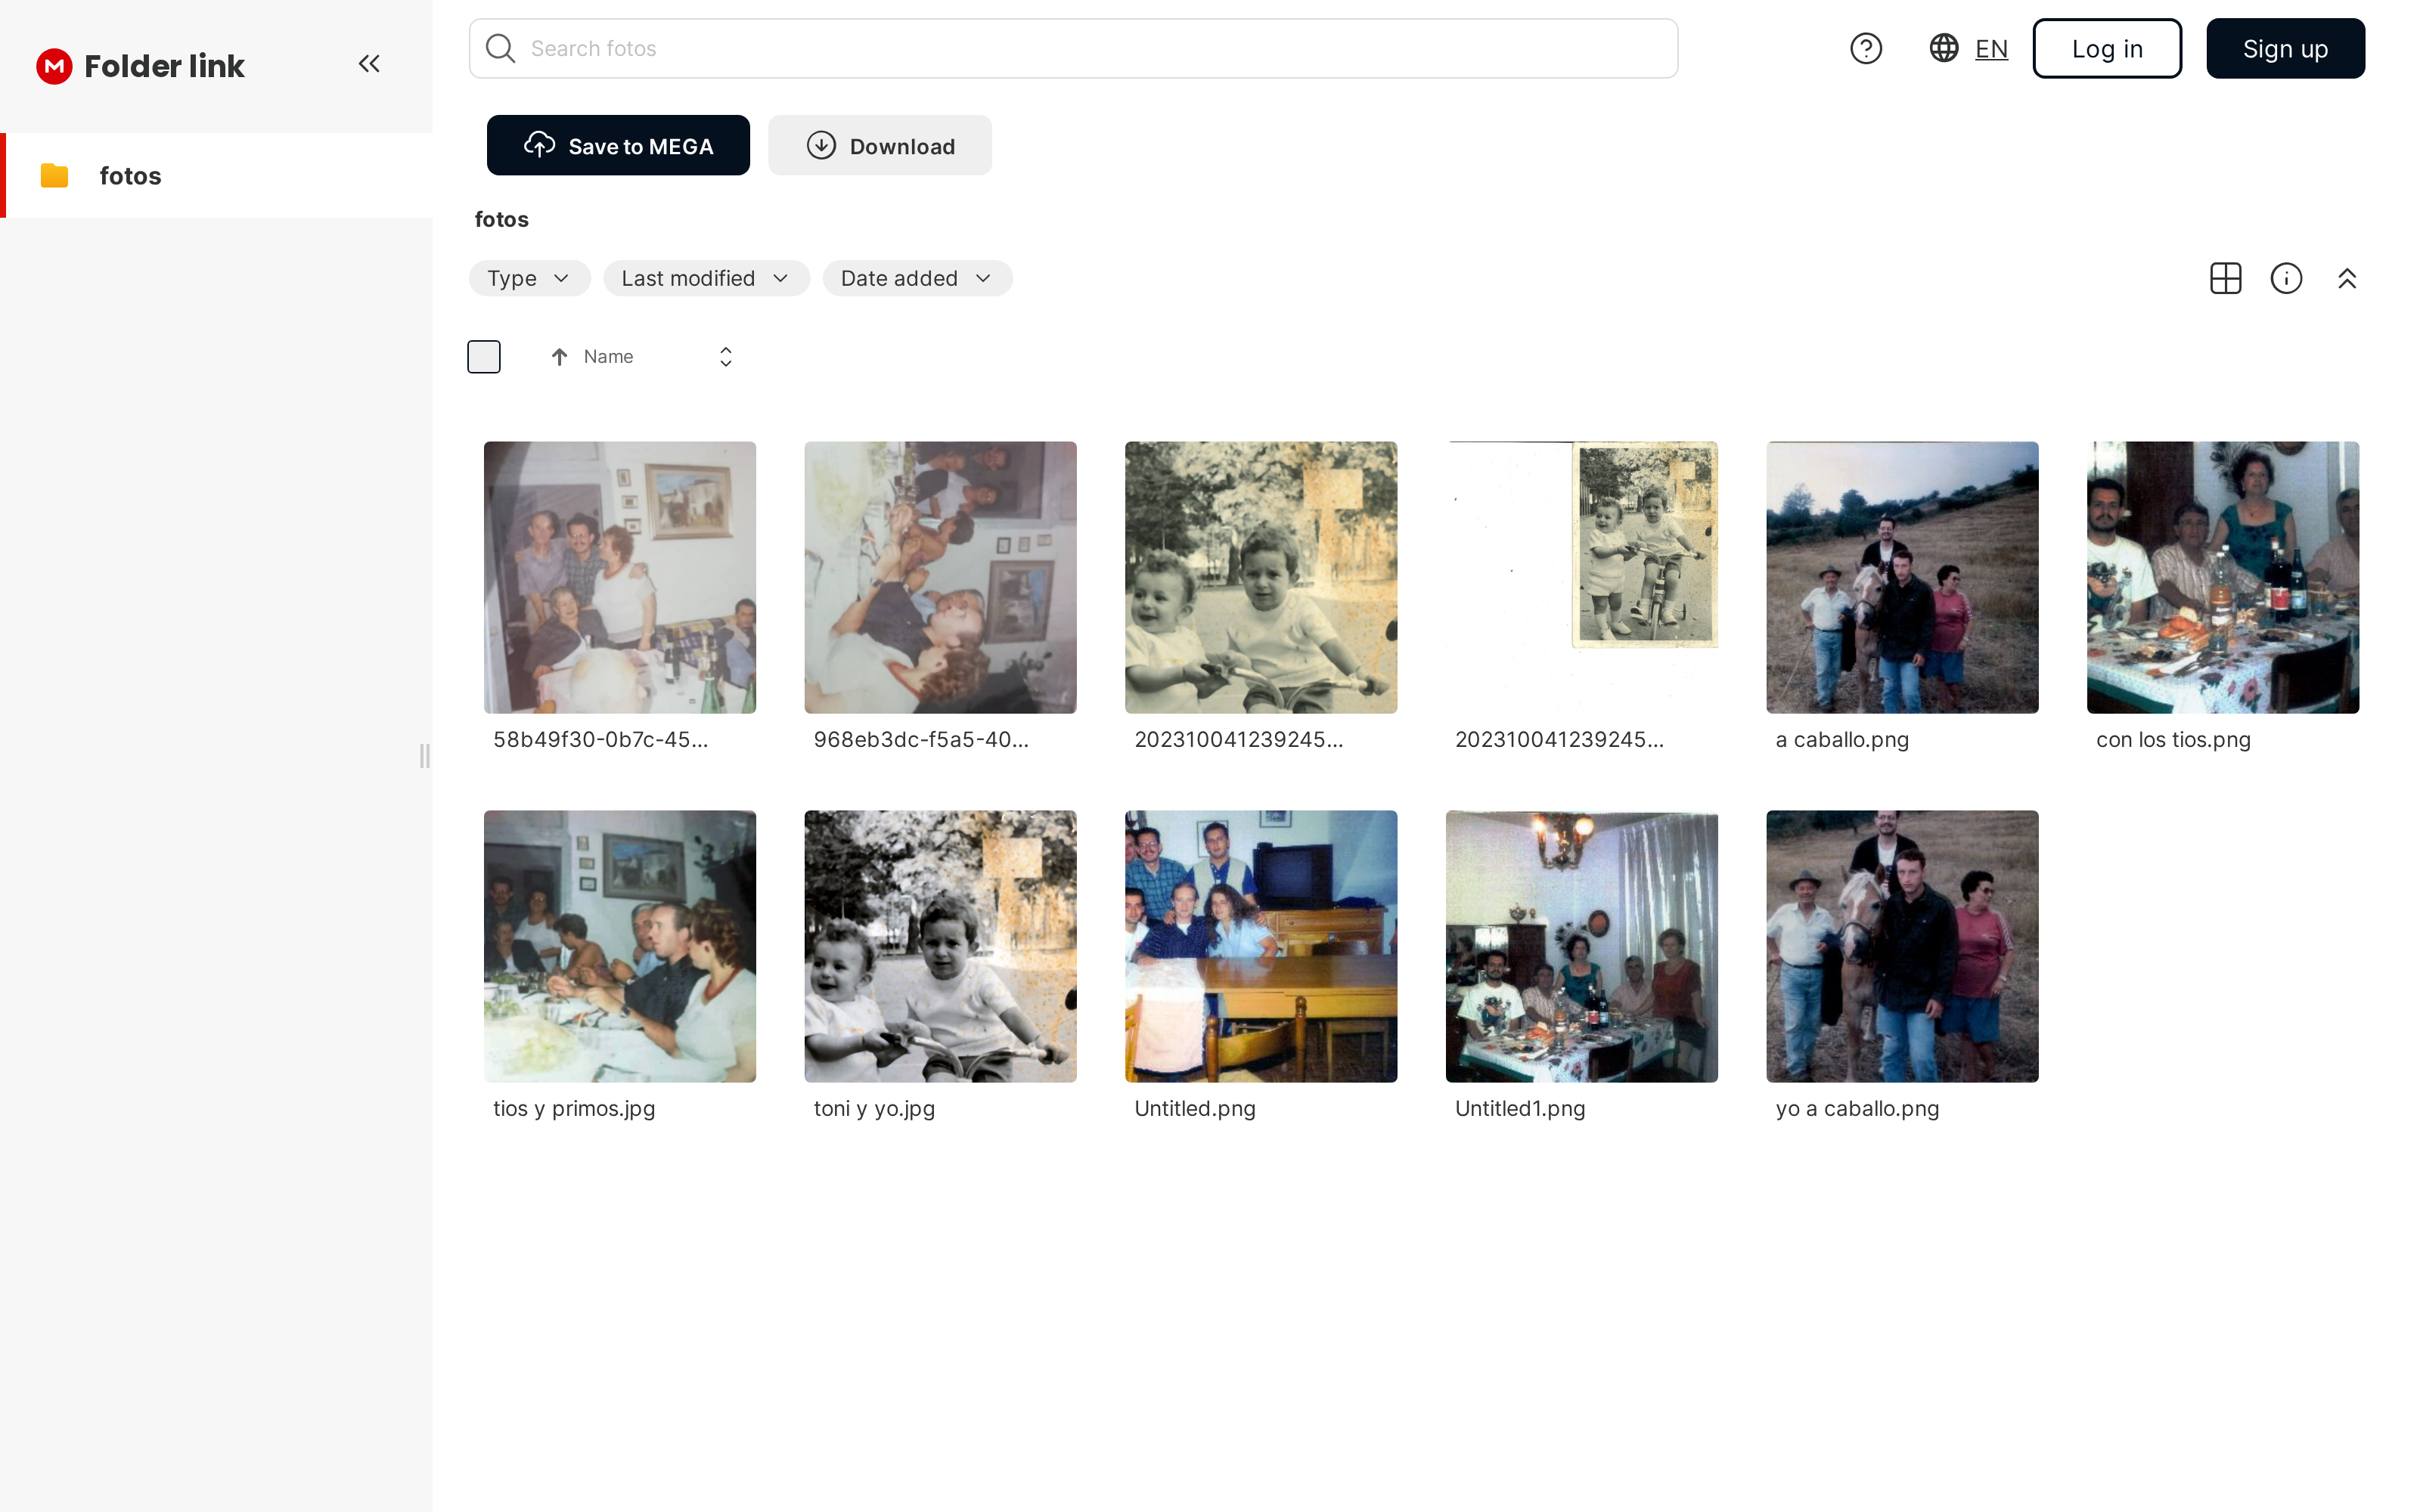Image resolution: width=2420 pixels, height=1512 pixels.
Task: Select the fotos folder in sidebar
Action: tap(130, 176)
